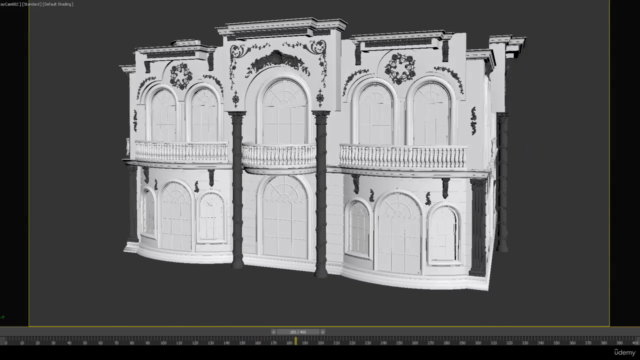The height and width of the screenshot is (360, 640).
Task: Select the left dark column on the facade
Action: (238, 190)
